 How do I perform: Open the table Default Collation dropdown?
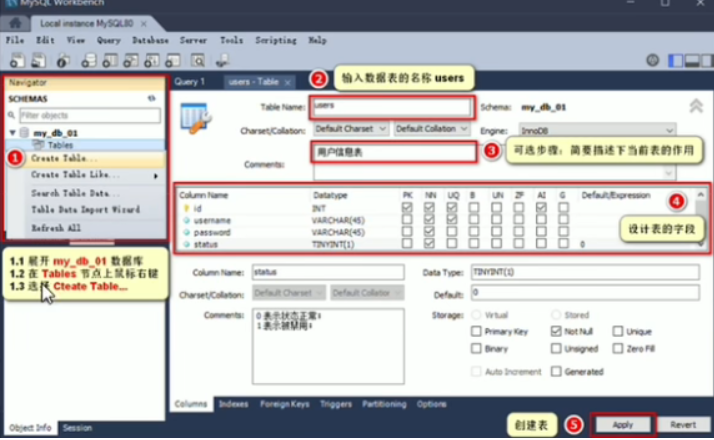pyautogui.click(x=431, y=129)
